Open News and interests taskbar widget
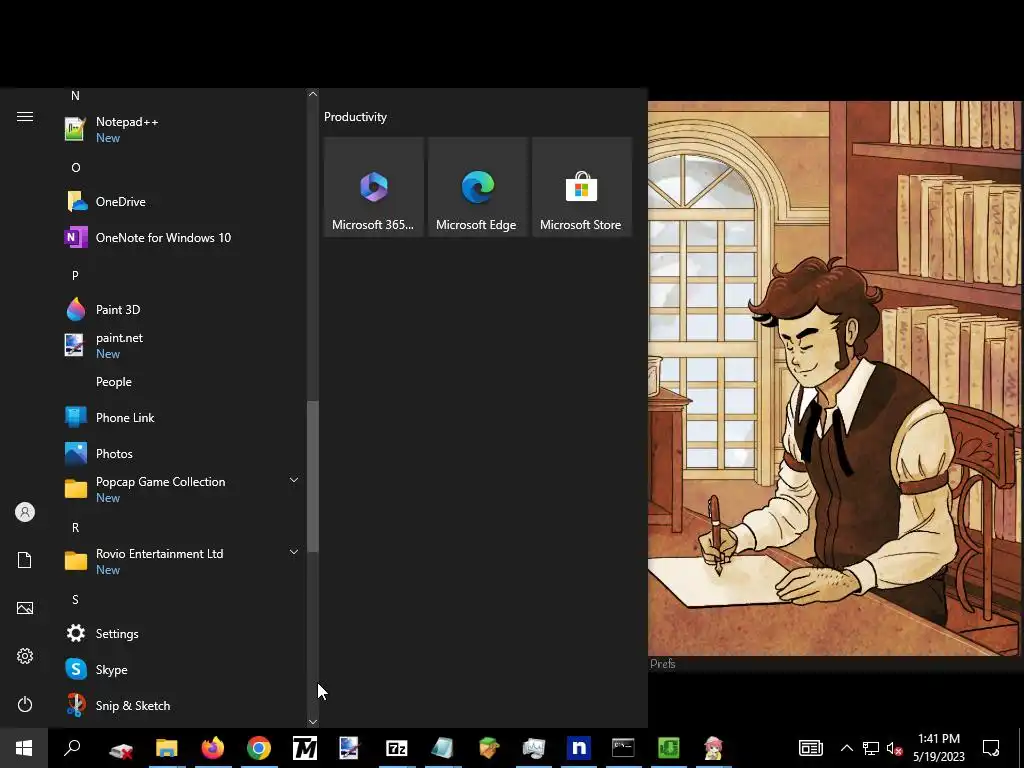 point(810,748)
